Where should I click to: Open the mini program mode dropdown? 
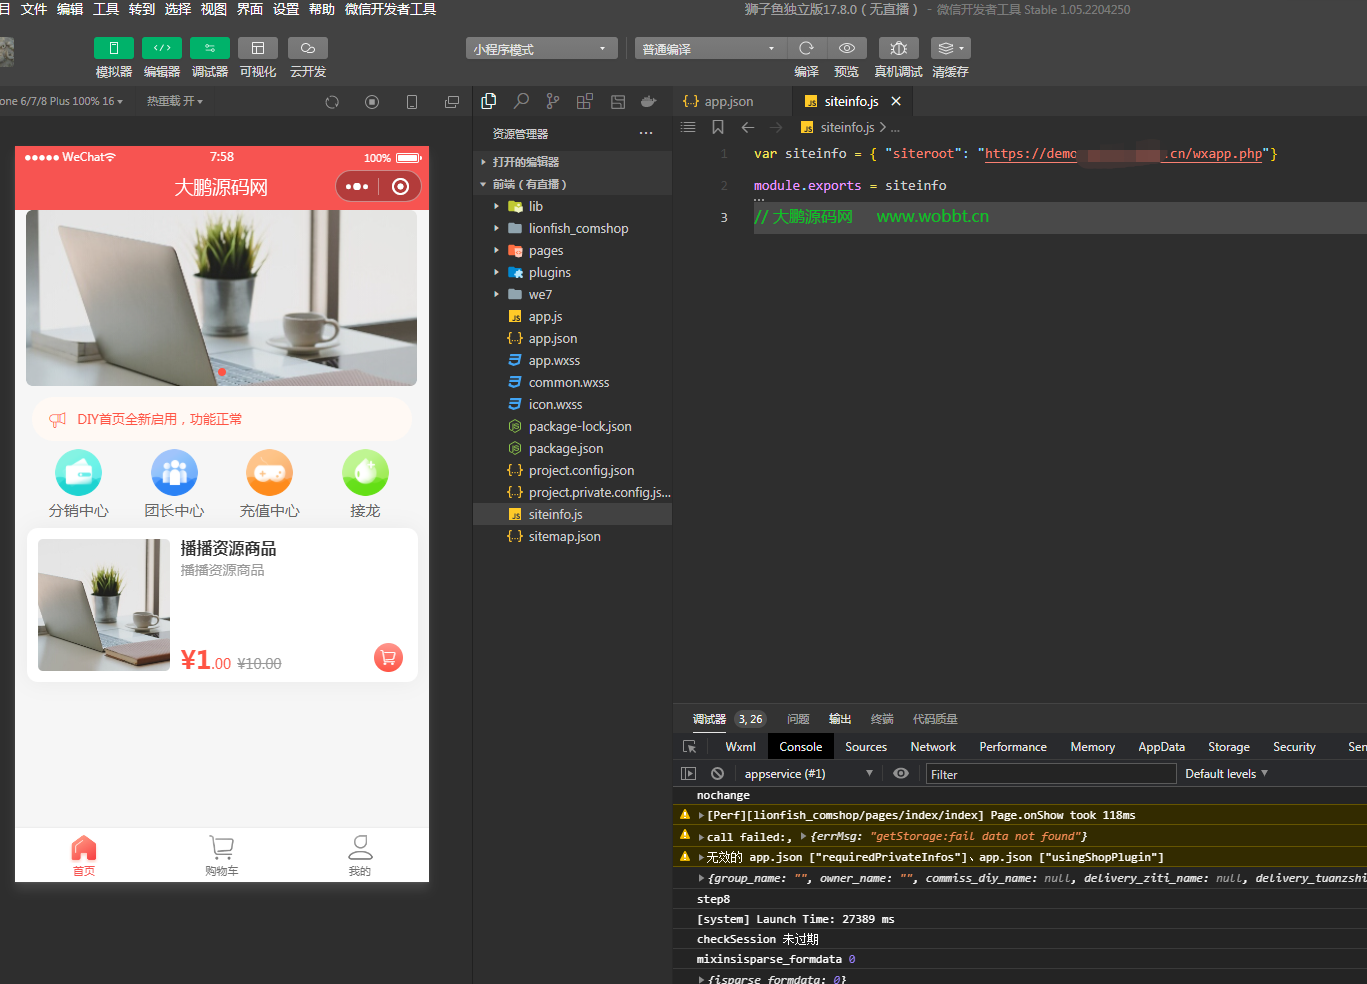[541, 49]
